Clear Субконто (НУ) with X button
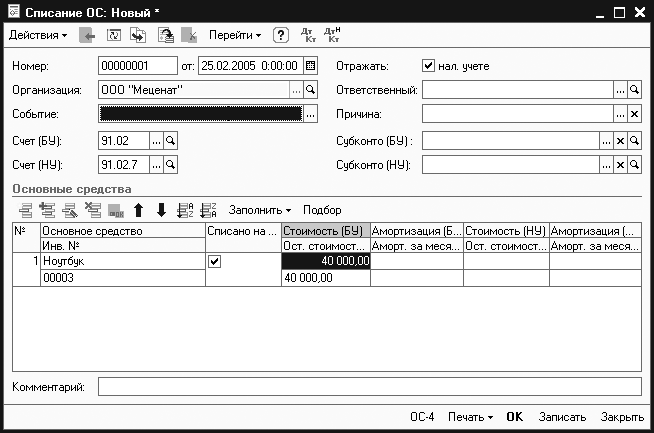The width and height of the screenshot is (654, 433). pyautogui.click(x=620, y=165)
